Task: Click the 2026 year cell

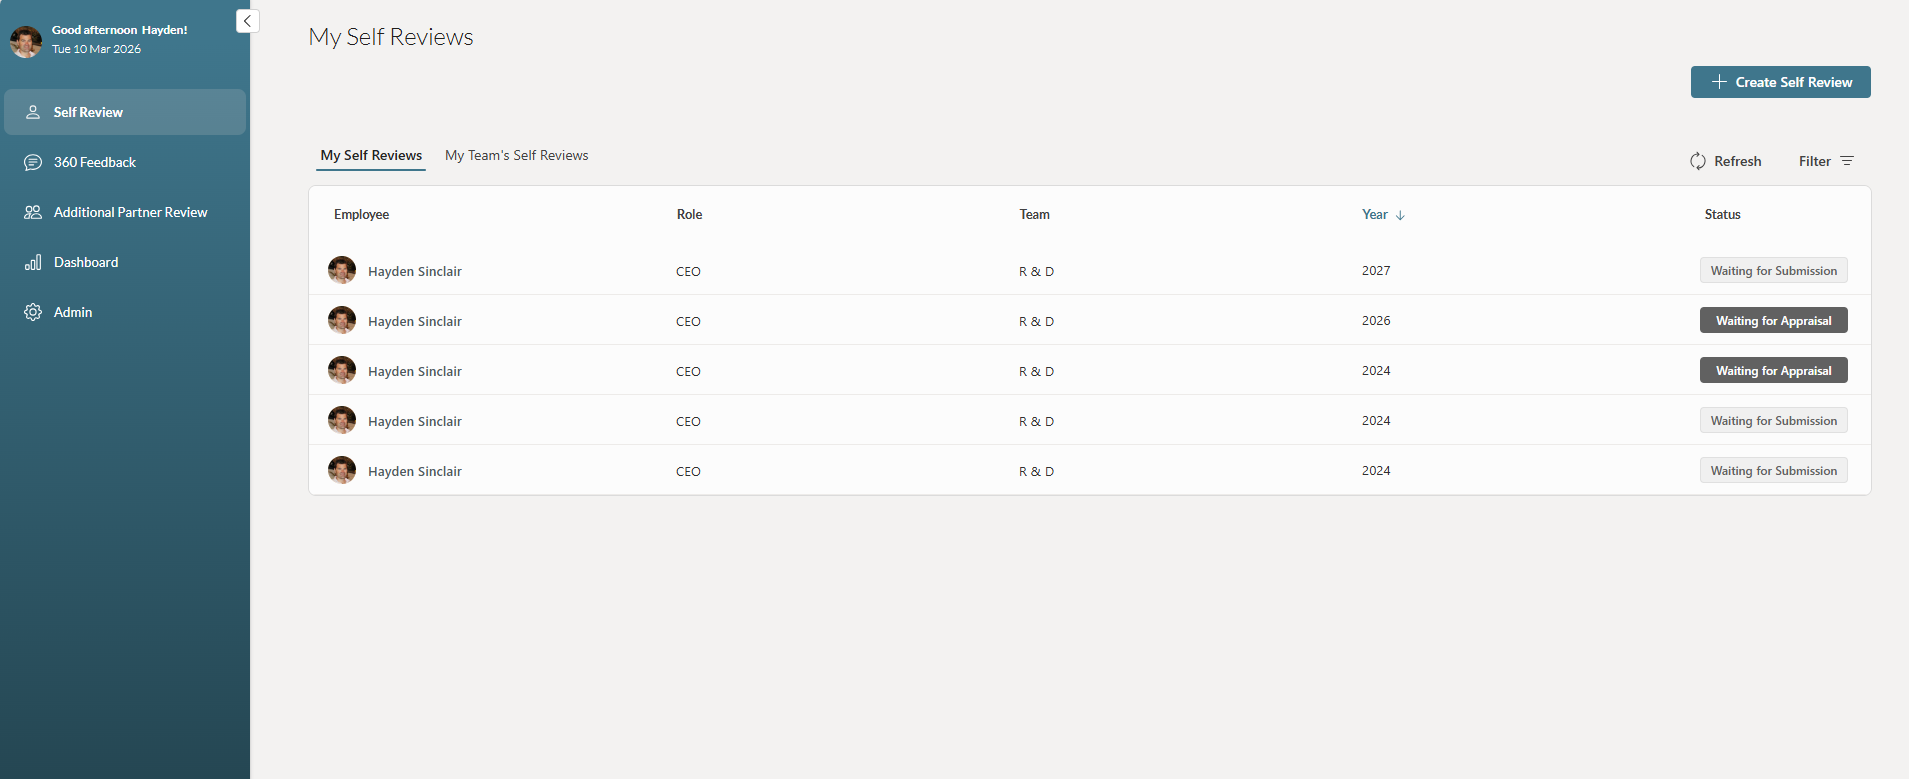Action: pyautogui.click(x=1376, y=321)
